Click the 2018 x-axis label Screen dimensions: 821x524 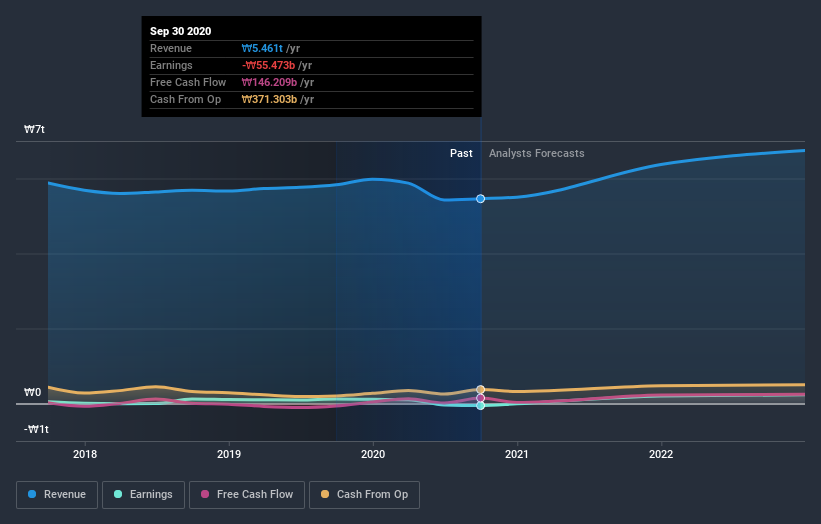point(85,454)
